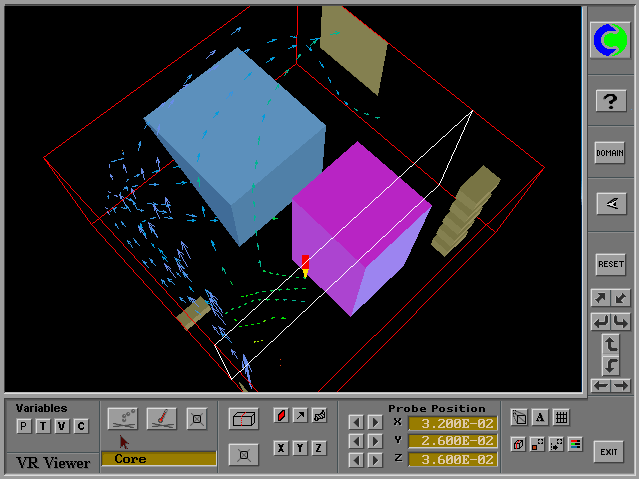The image size is (639, 479).
Task: Increase probe Y position with right arrow
Action: (374, 441)
